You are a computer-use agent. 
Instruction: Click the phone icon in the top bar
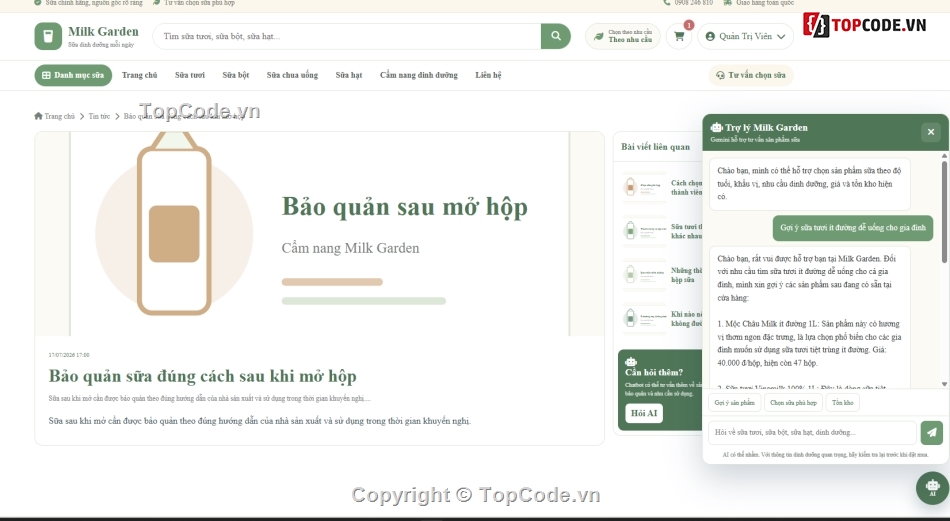(667, 3)
